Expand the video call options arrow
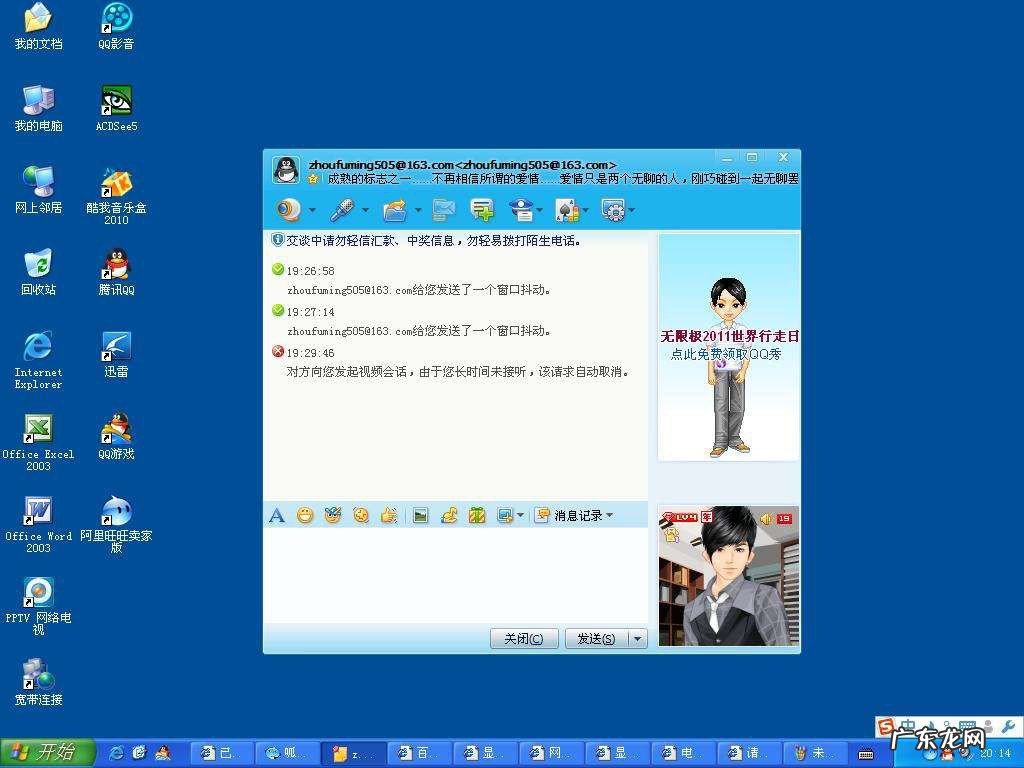The image size is (1024, 768). pyautogui.click(x=310, y=210)
